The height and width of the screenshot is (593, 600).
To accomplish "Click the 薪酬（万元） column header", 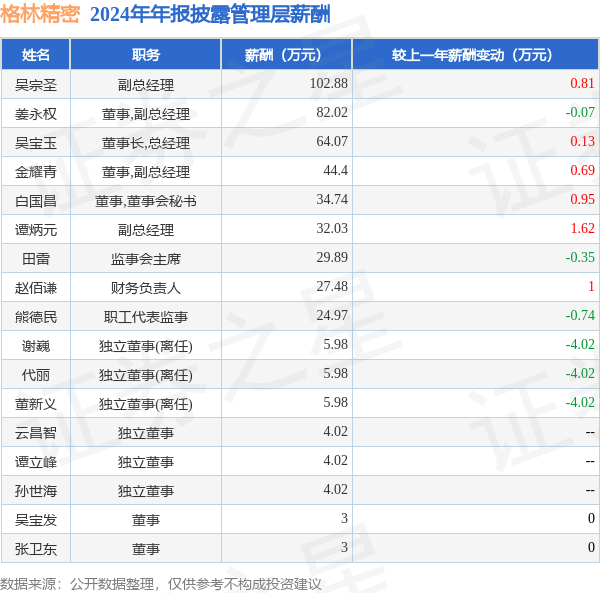I will [287, 55].
